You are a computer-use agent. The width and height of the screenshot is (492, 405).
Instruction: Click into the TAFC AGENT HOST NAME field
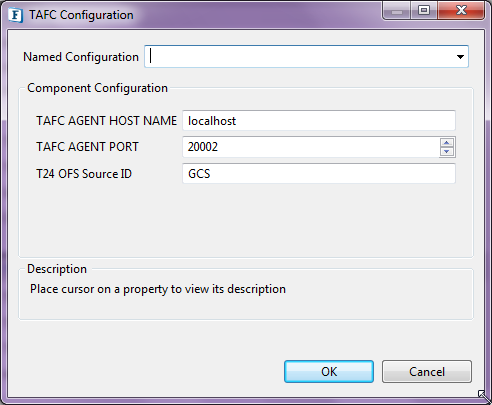click(x=319, y=121)
